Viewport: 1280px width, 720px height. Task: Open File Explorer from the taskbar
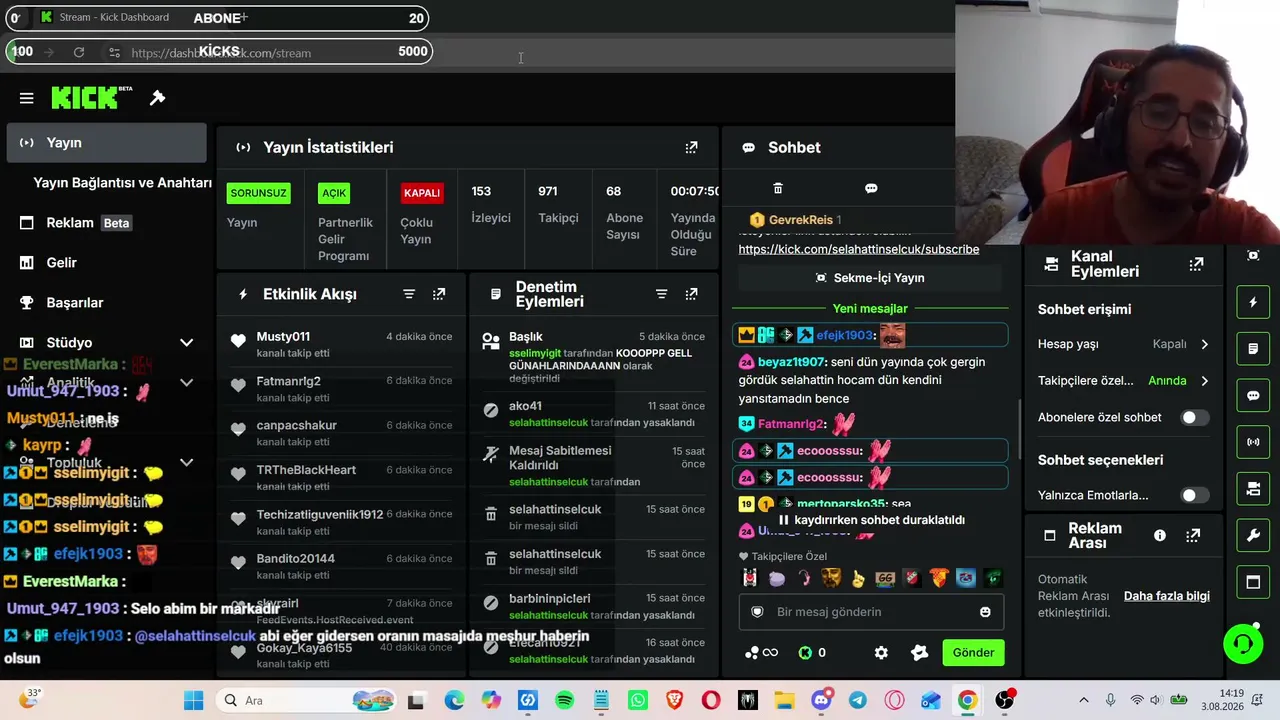[x=785, y=700]
